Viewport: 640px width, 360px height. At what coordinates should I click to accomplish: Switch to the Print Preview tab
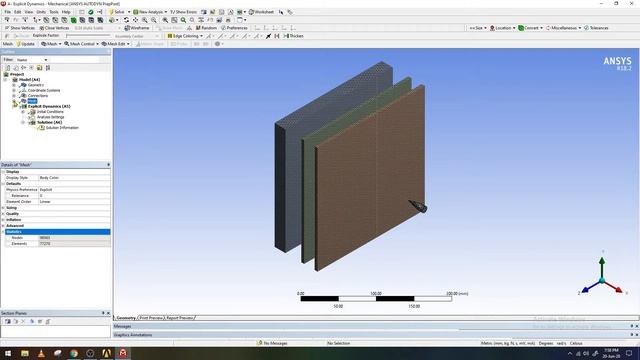(151, 318)
